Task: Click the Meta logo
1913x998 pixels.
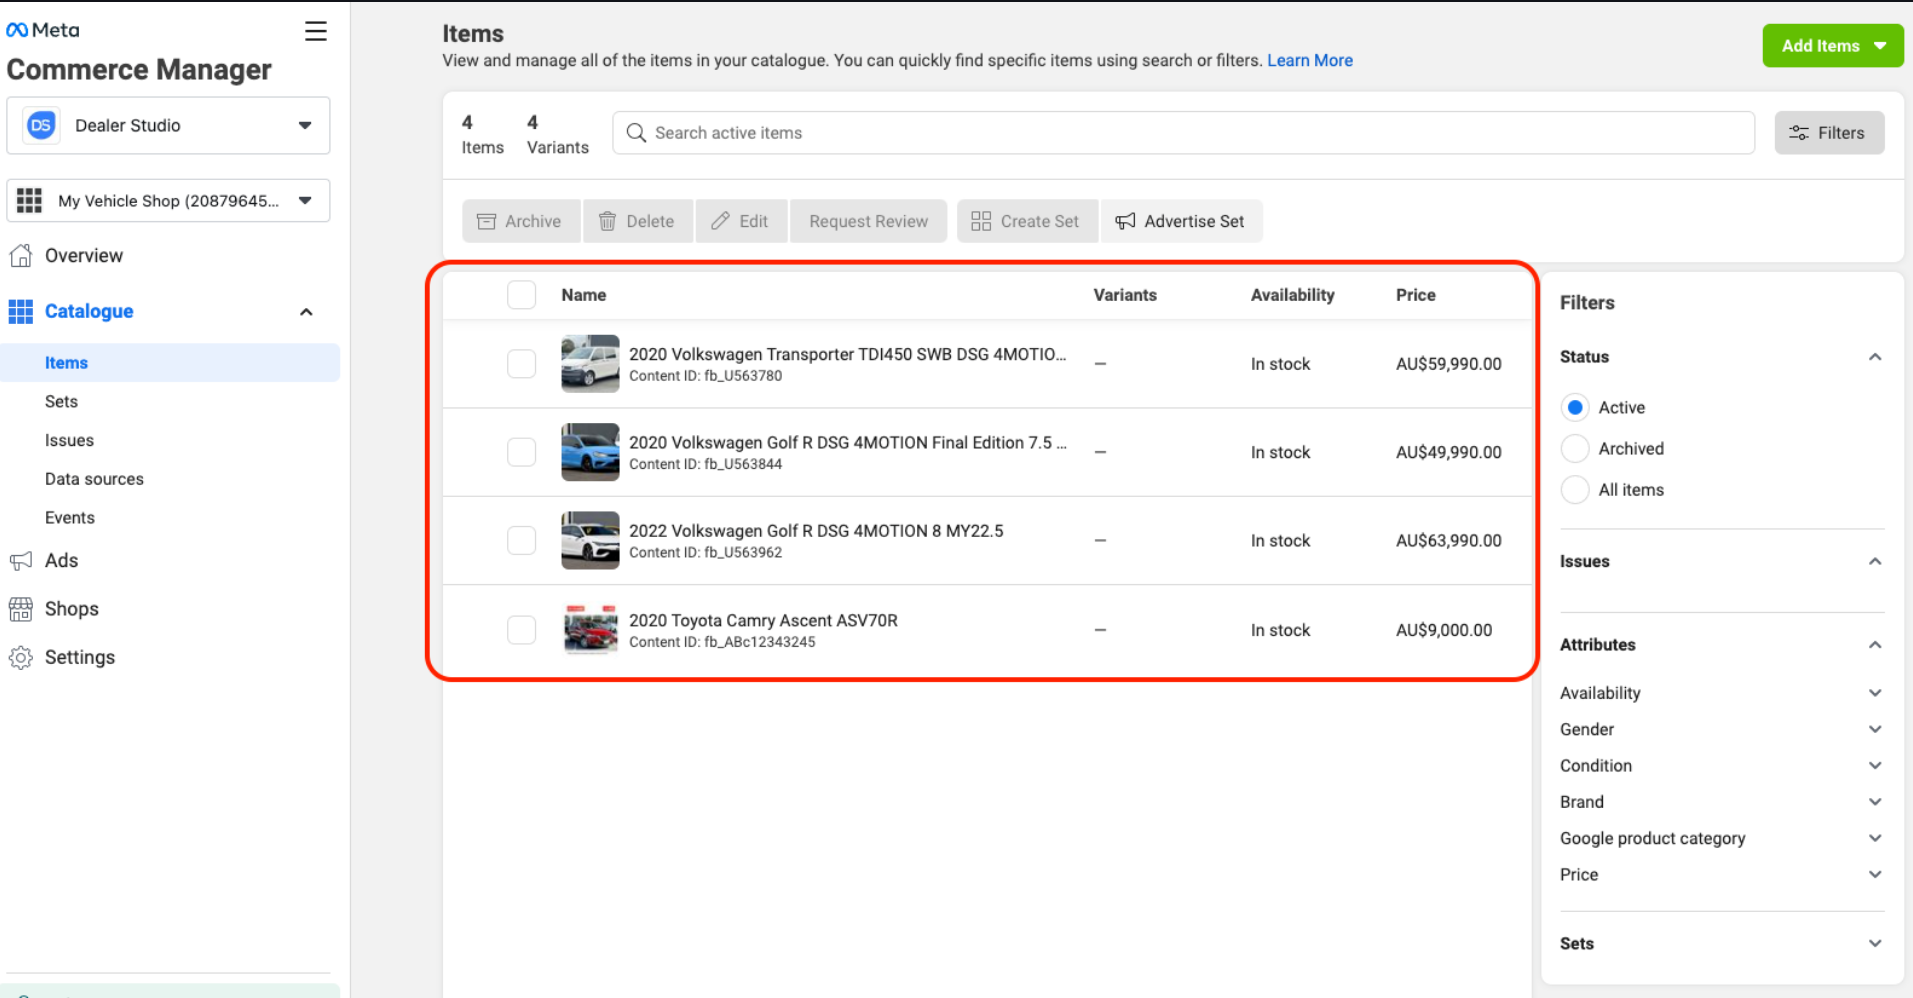Action: point(43,30)
